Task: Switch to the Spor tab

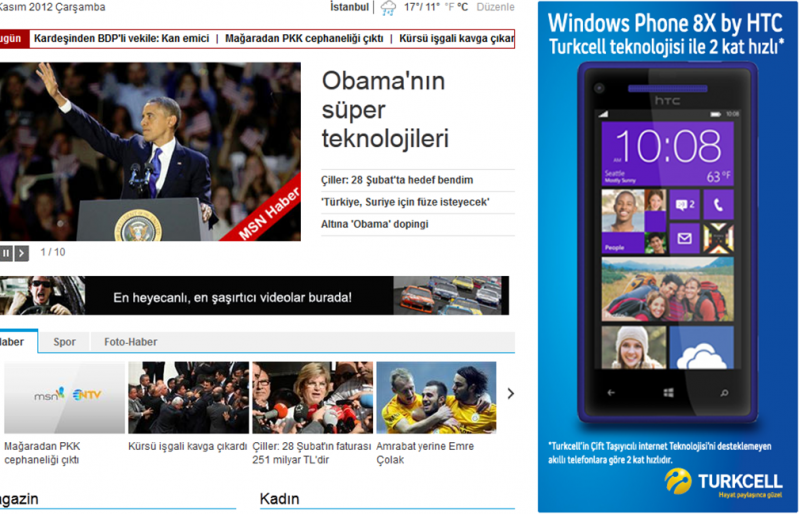Action: [x=64, y=342]
